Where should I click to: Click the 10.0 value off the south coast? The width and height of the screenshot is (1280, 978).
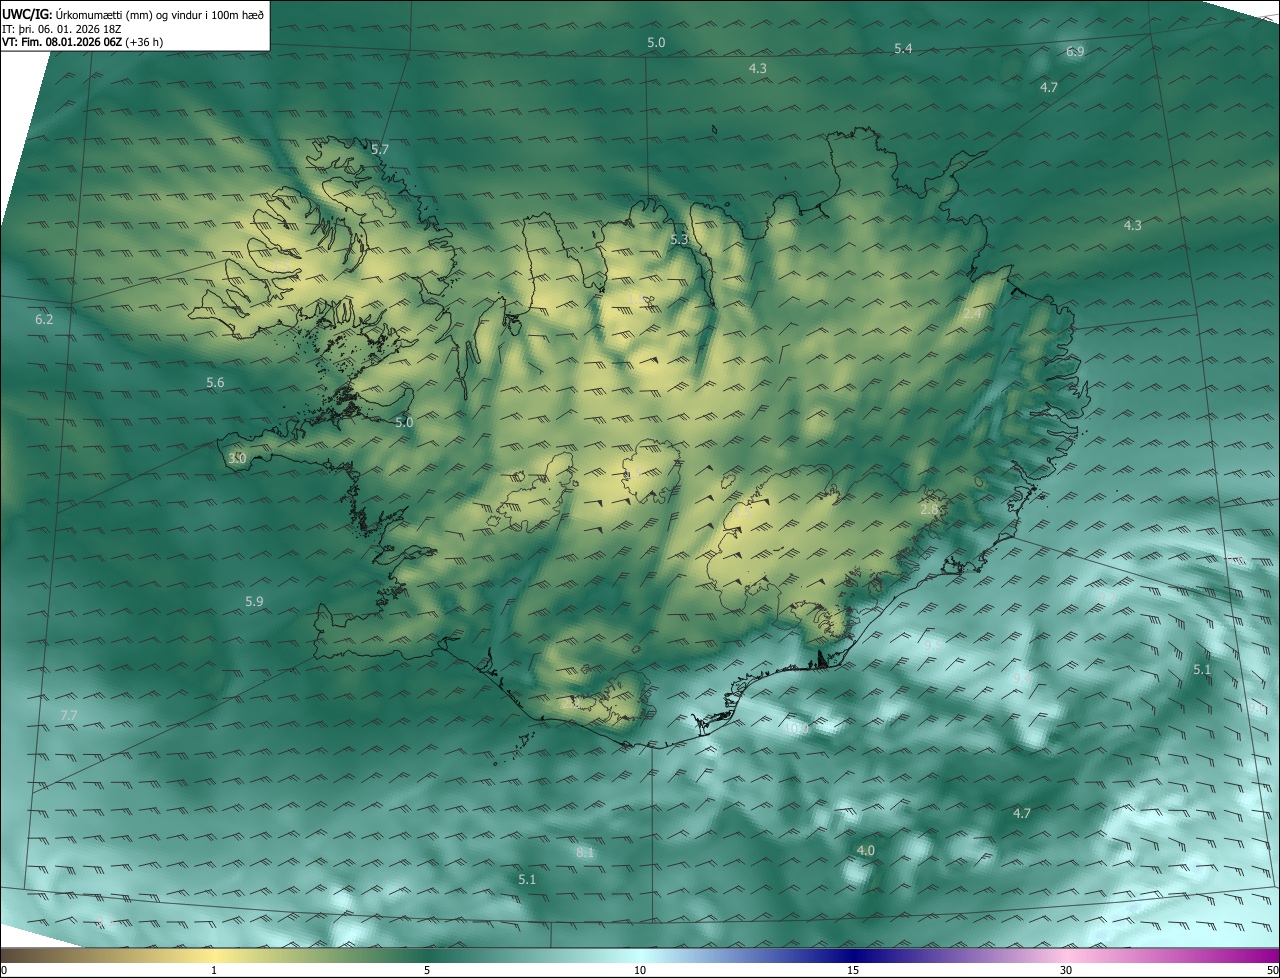tap(796, 729)
